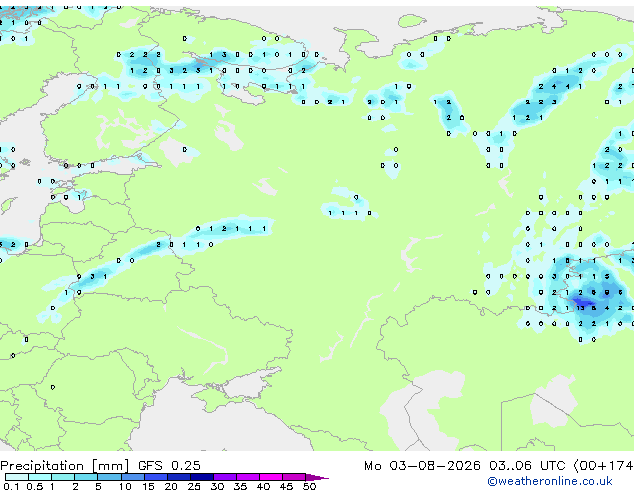Click the "45" legend label
The height and width of the screenshot is (490, 634).
tap(286, 486)
